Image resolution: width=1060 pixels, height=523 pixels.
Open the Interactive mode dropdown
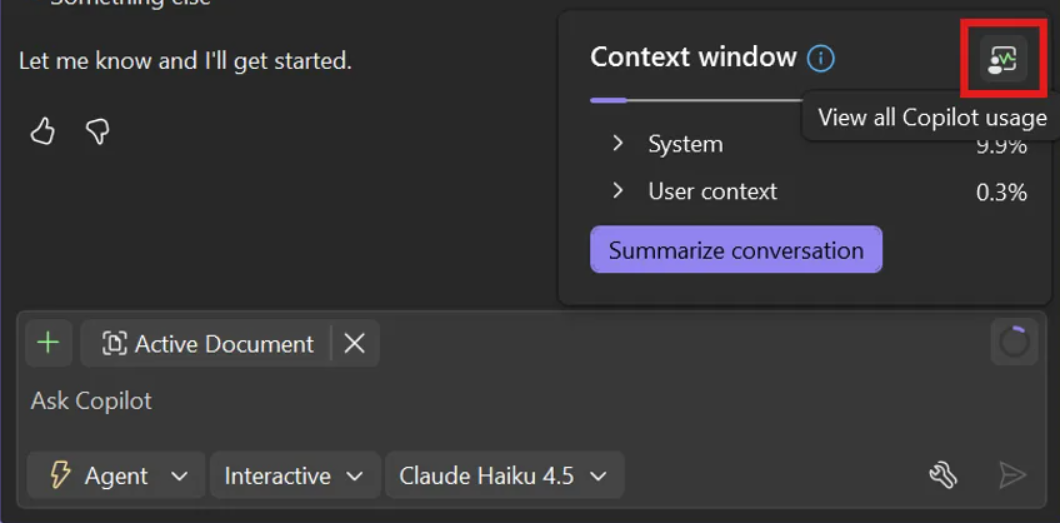click(x=295, y=476)
